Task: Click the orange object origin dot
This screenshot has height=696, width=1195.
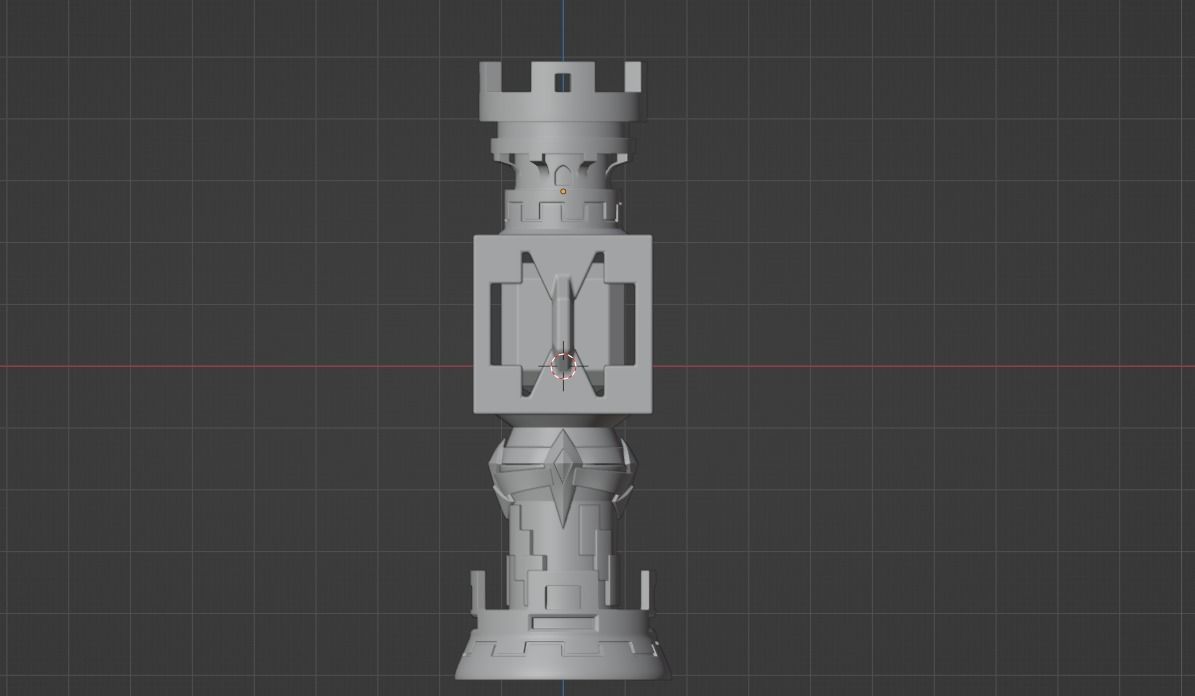Action: (x=563, y=191)
